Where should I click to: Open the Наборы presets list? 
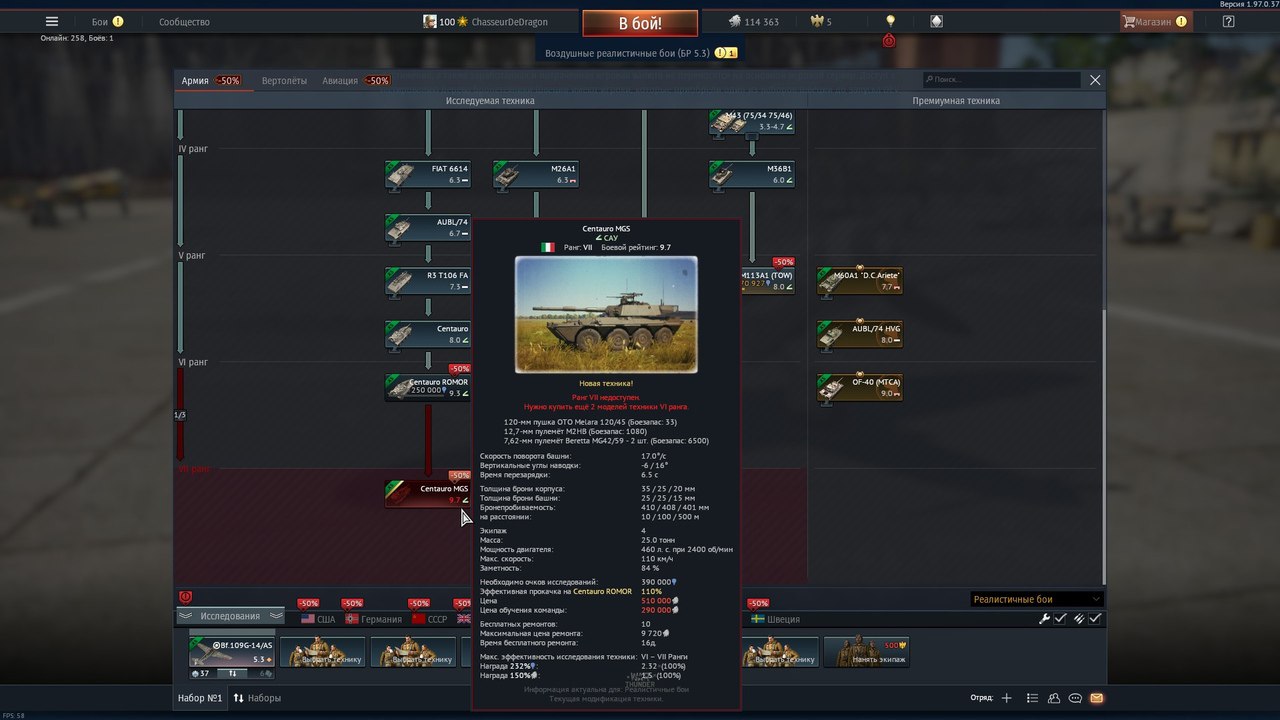click(x=257, y=698)
